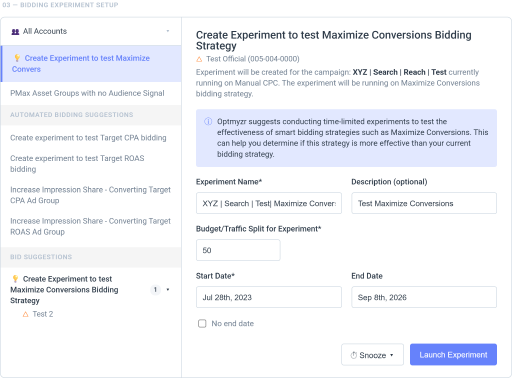This screenshot has width=512, height=378.
Task: Click the Bid Suggestions section header
Action: pyautogui.click(x=41, y=257)
